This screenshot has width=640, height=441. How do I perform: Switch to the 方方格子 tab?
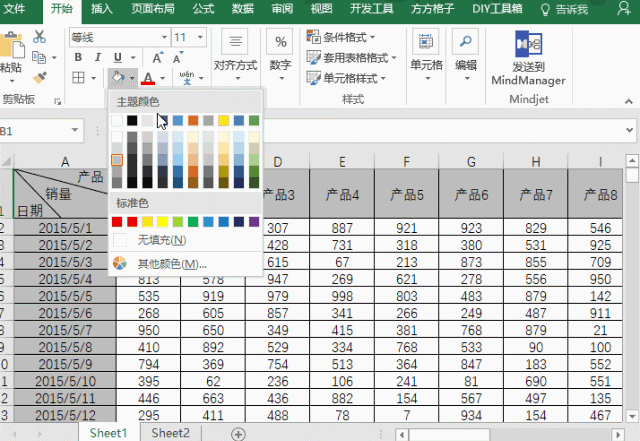pos(432,9)
